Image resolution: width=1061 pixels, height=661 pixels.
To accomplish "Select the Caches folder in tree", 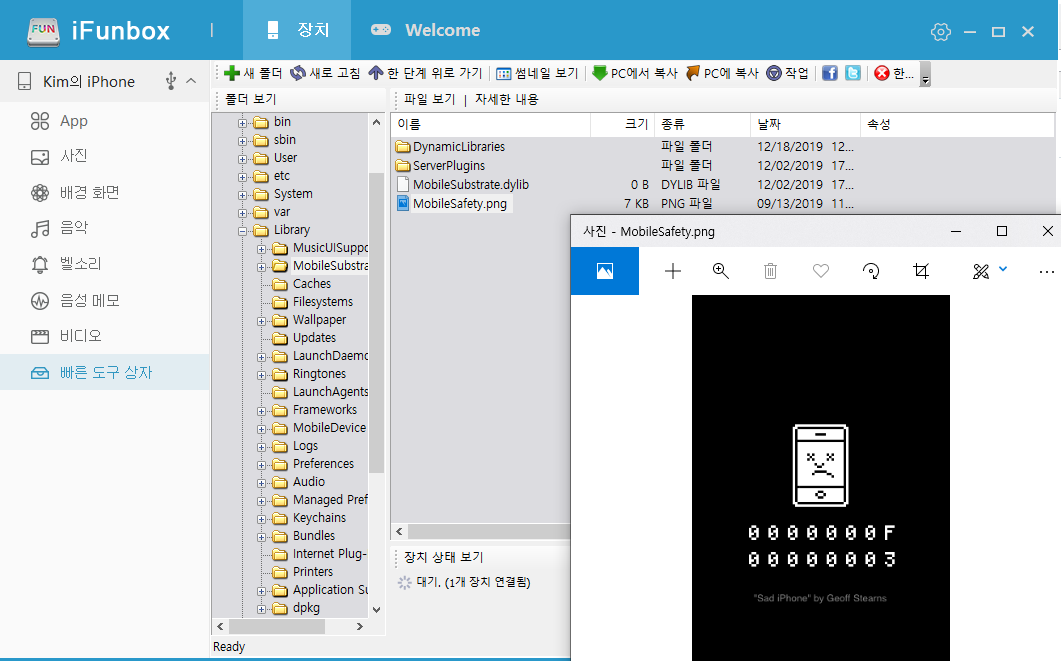I will click(311, 284).
